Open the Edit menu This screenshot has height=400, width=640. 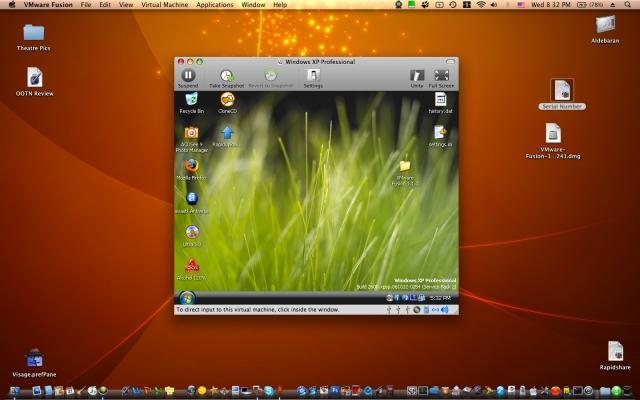(105, 5)
